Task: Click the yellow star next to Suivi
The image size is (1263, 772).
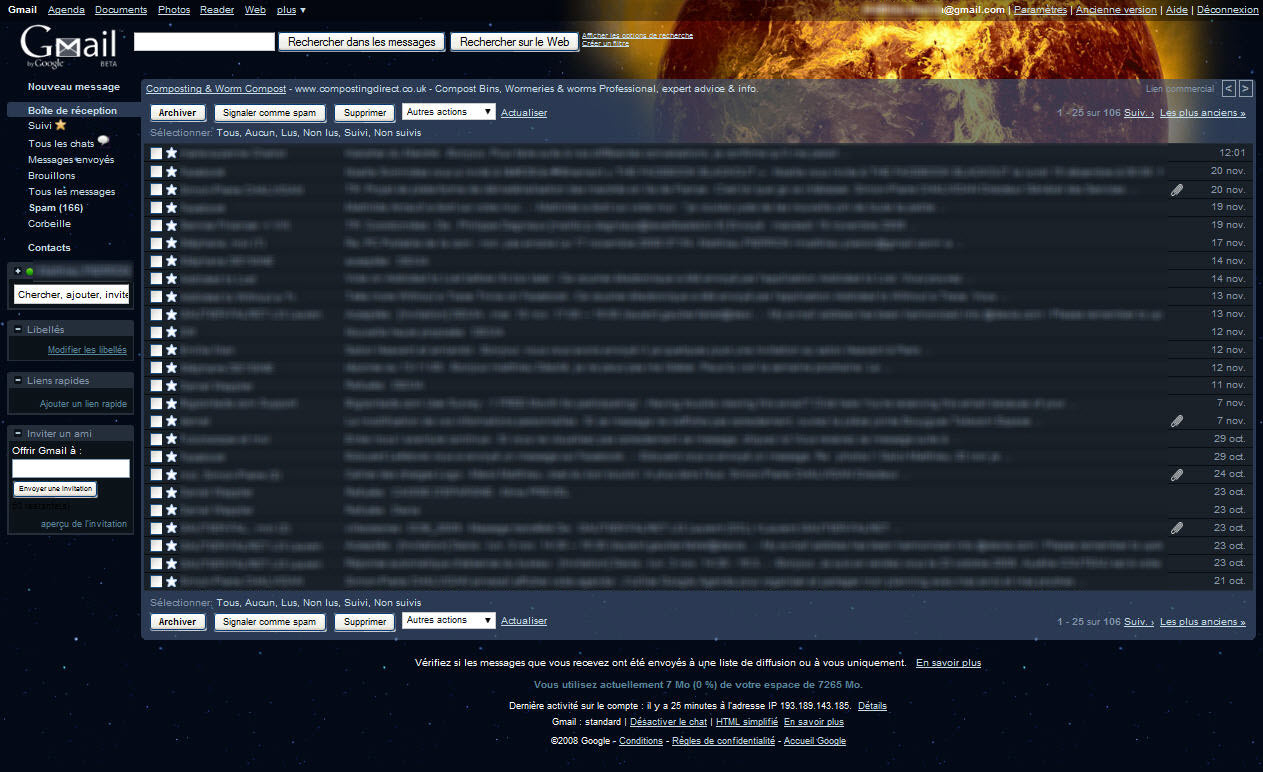Action: pos(60,126)
